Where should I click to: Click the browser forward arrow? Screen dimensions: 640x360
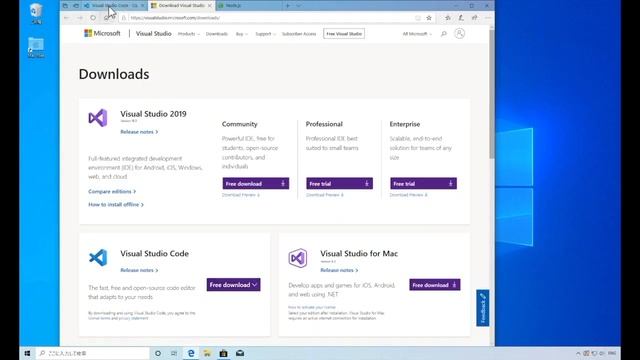tap(80, 18)
